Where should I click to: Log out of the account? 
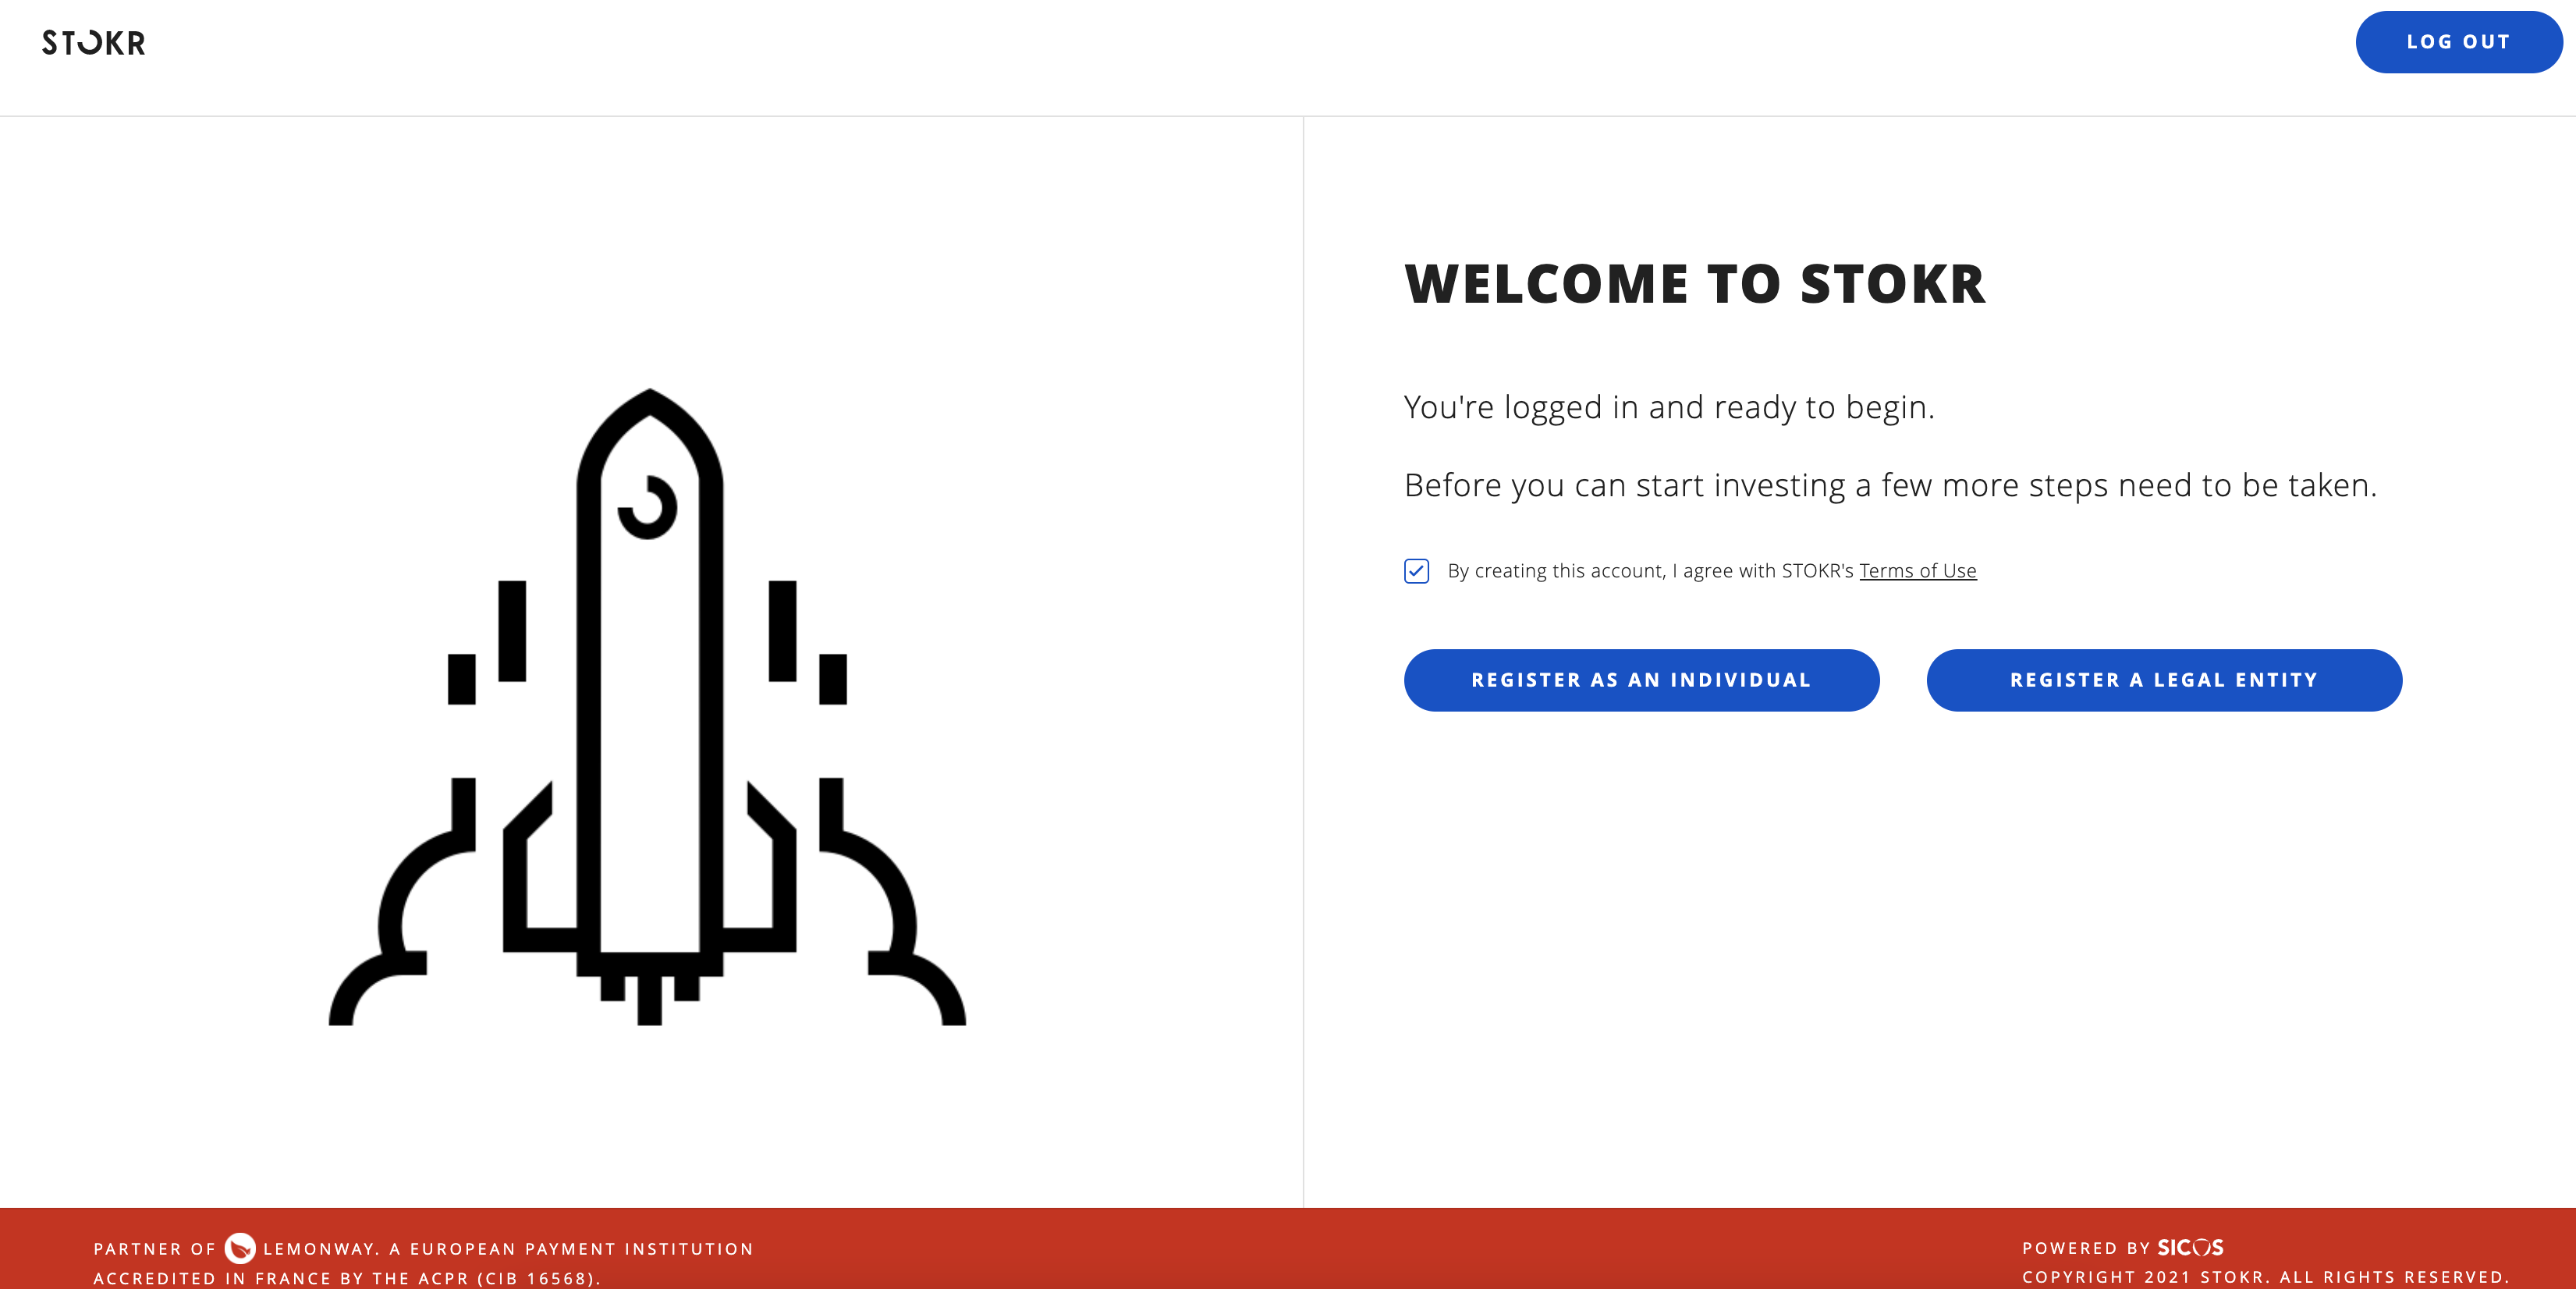click(x=2458, y=42)
